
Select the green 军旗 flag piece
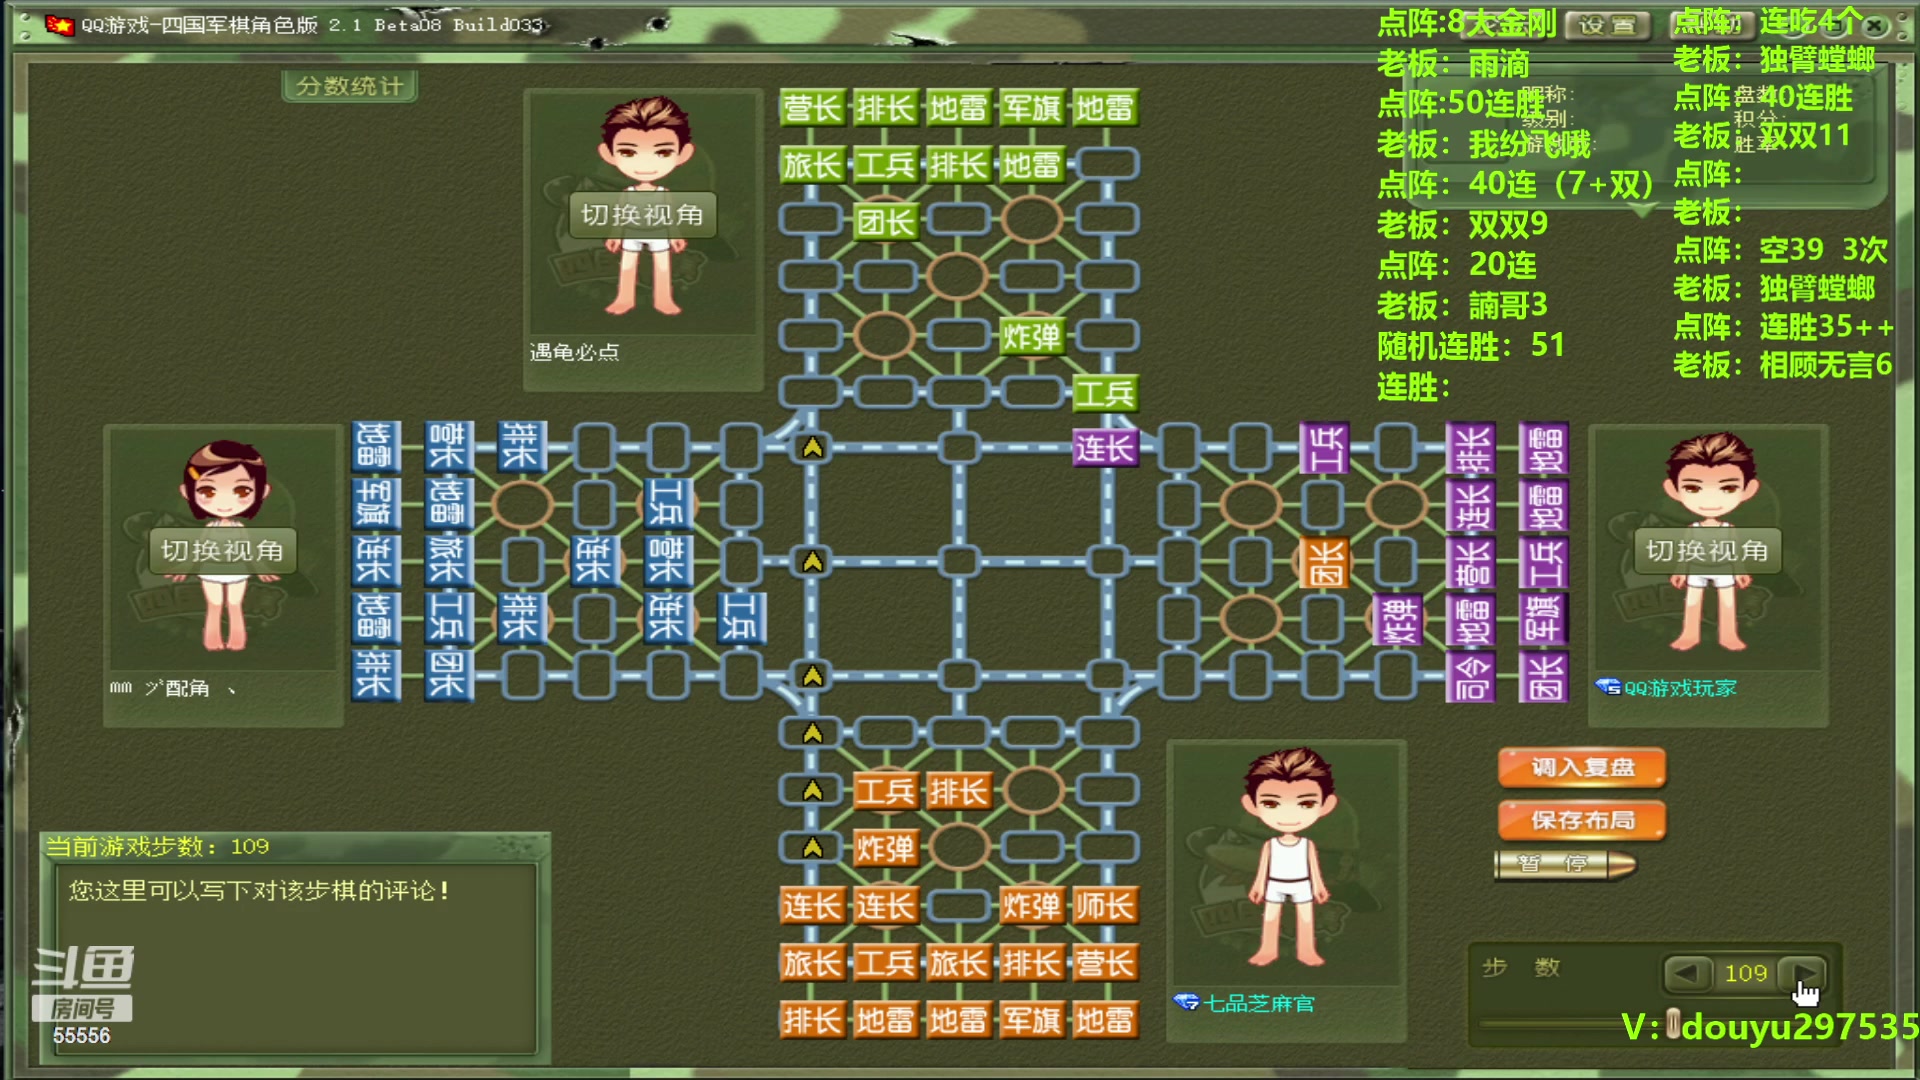1031,108
